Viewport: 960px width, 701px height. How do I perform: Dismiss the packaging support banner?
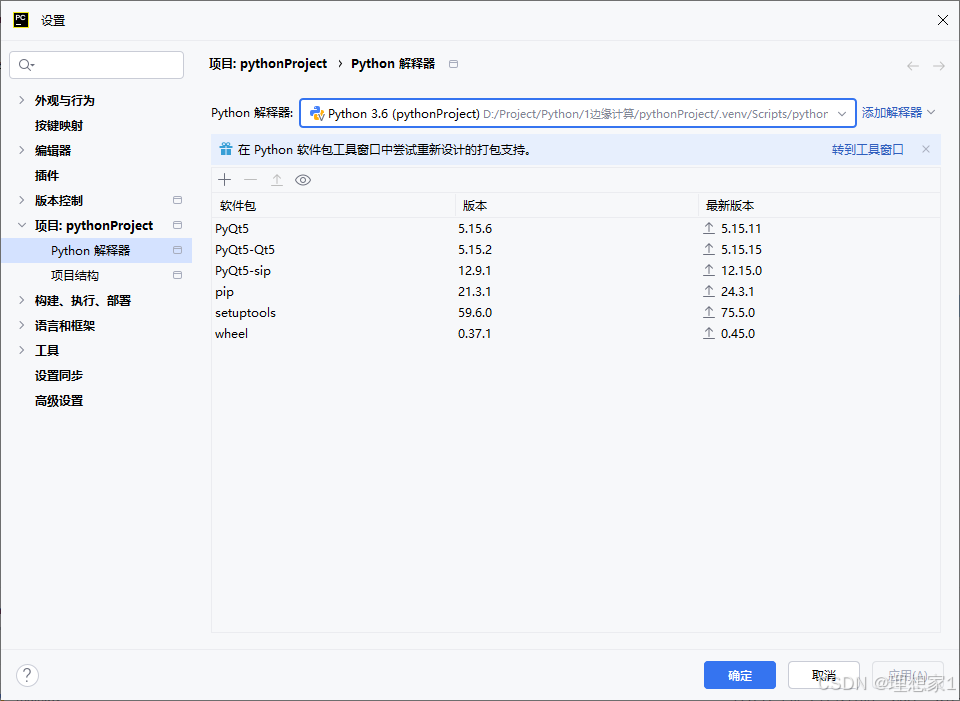pyautogui.click(x=926, y=149)
